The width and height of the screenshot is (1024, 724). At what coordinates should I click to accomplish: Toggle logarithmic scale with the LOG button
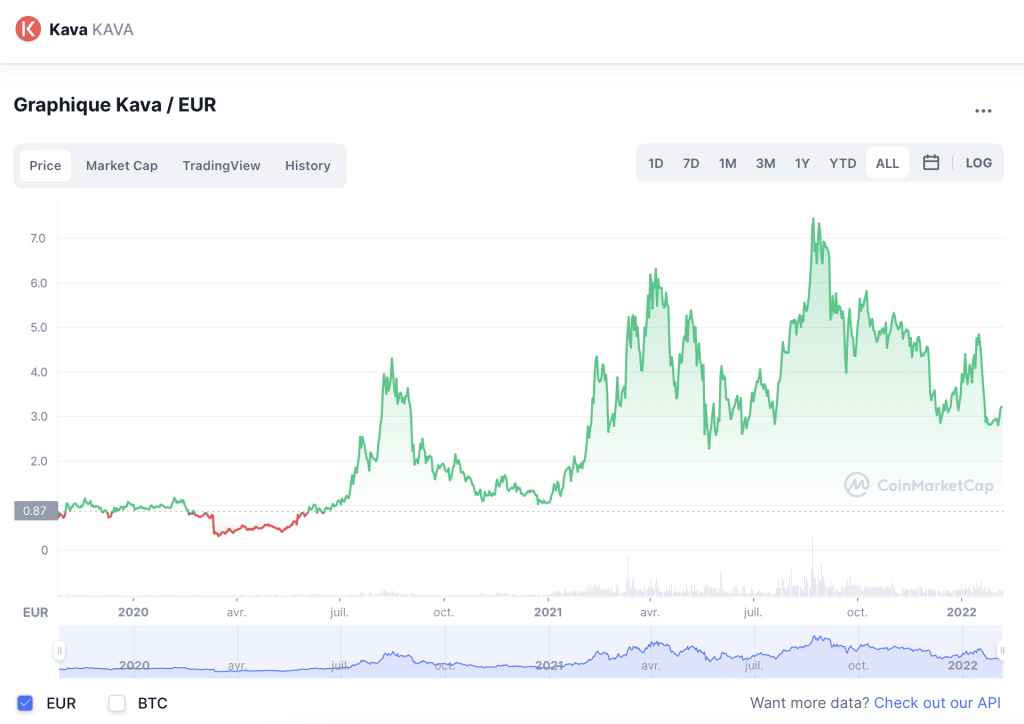click(978, 162)
